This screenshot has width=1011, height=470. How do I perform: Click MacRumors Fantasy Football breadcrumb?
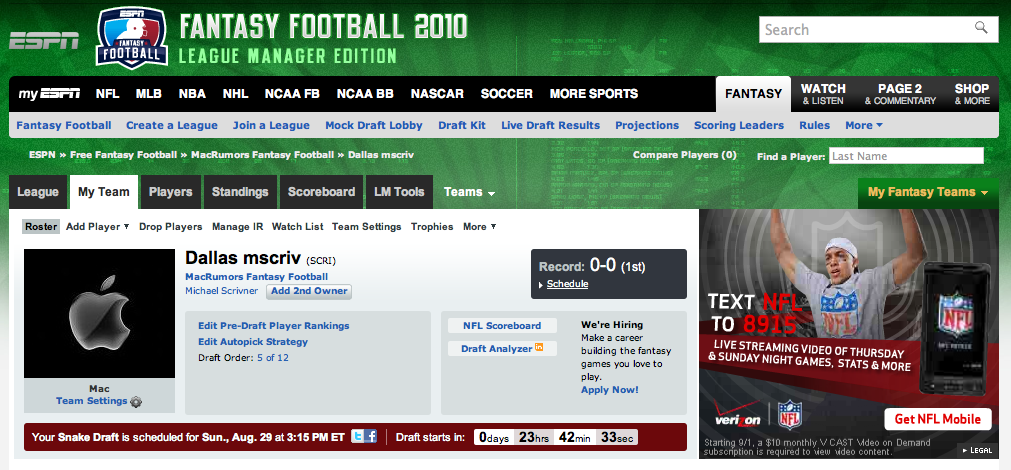[x=262, y=155]
